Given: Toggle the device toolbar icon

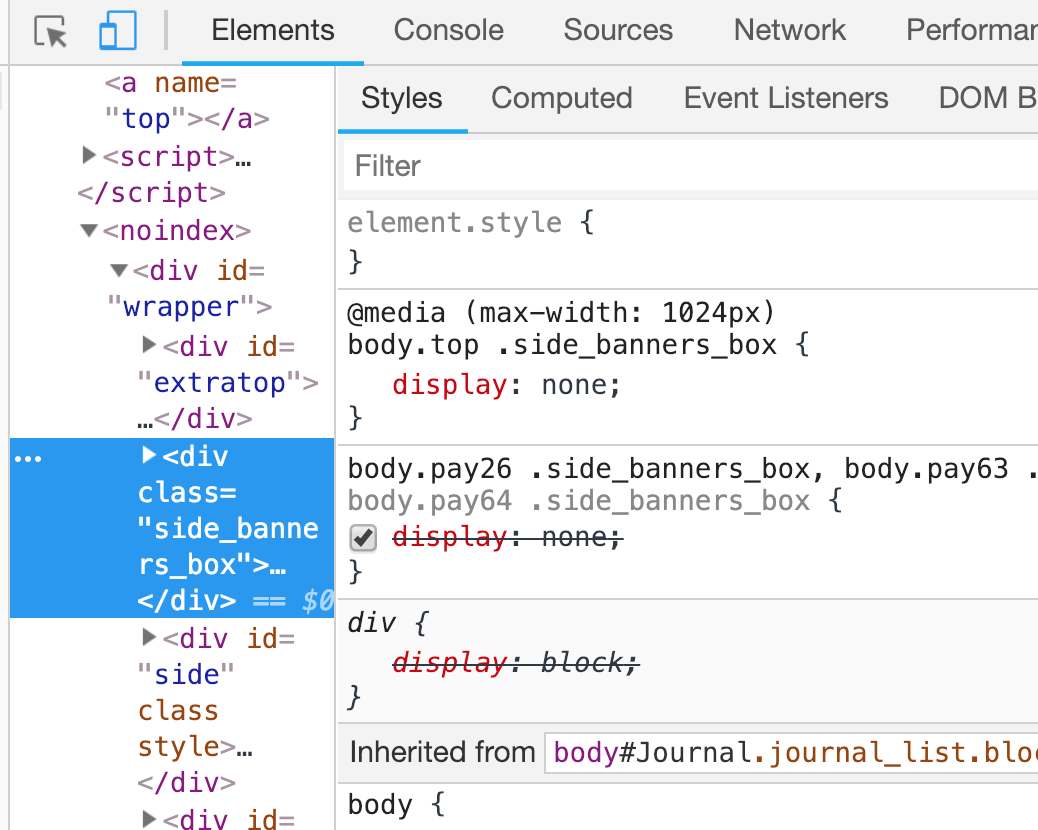Looking at the screenshot, I should point(117,31).
